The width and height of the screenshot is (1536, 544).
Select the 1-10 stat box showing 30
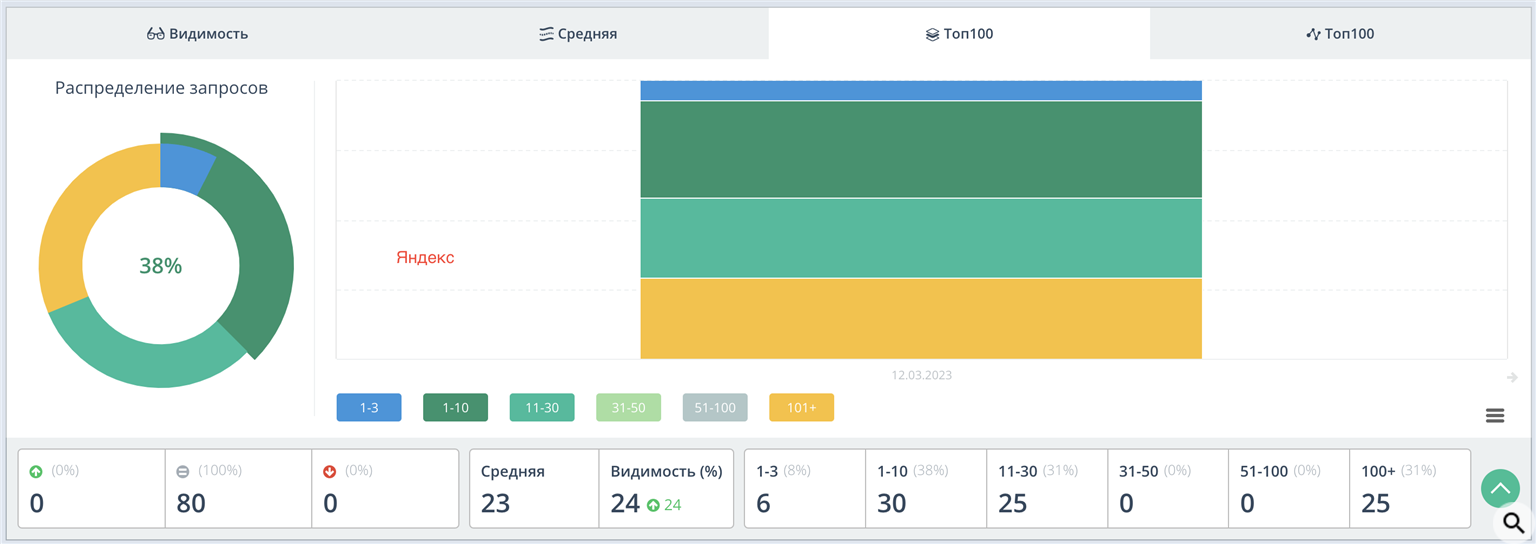926,488
